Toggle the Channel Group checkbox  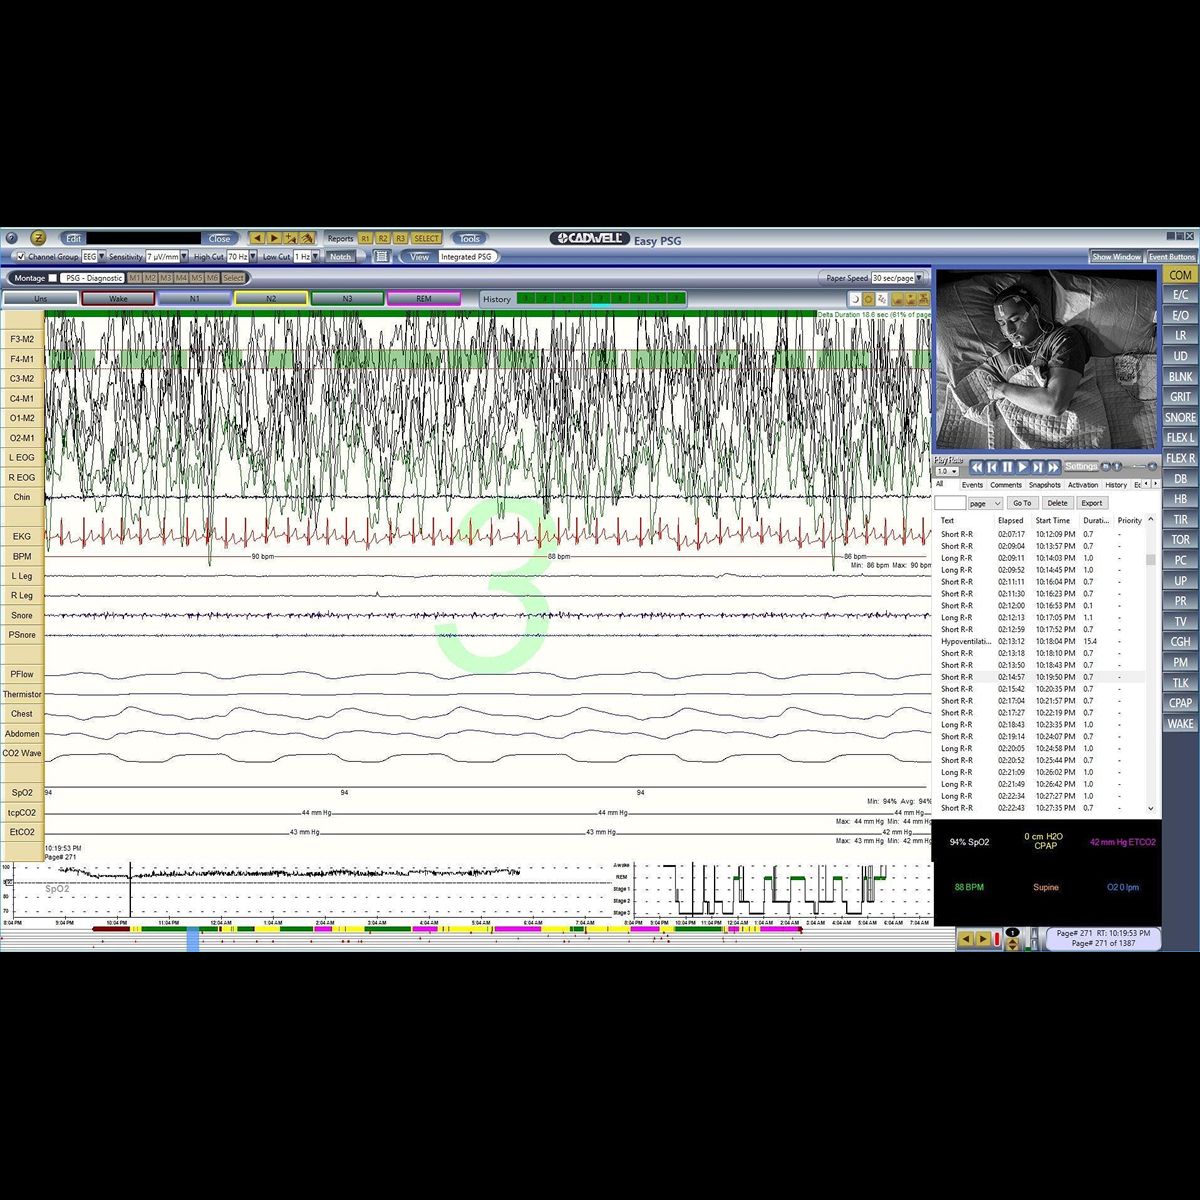coord(22,256)
